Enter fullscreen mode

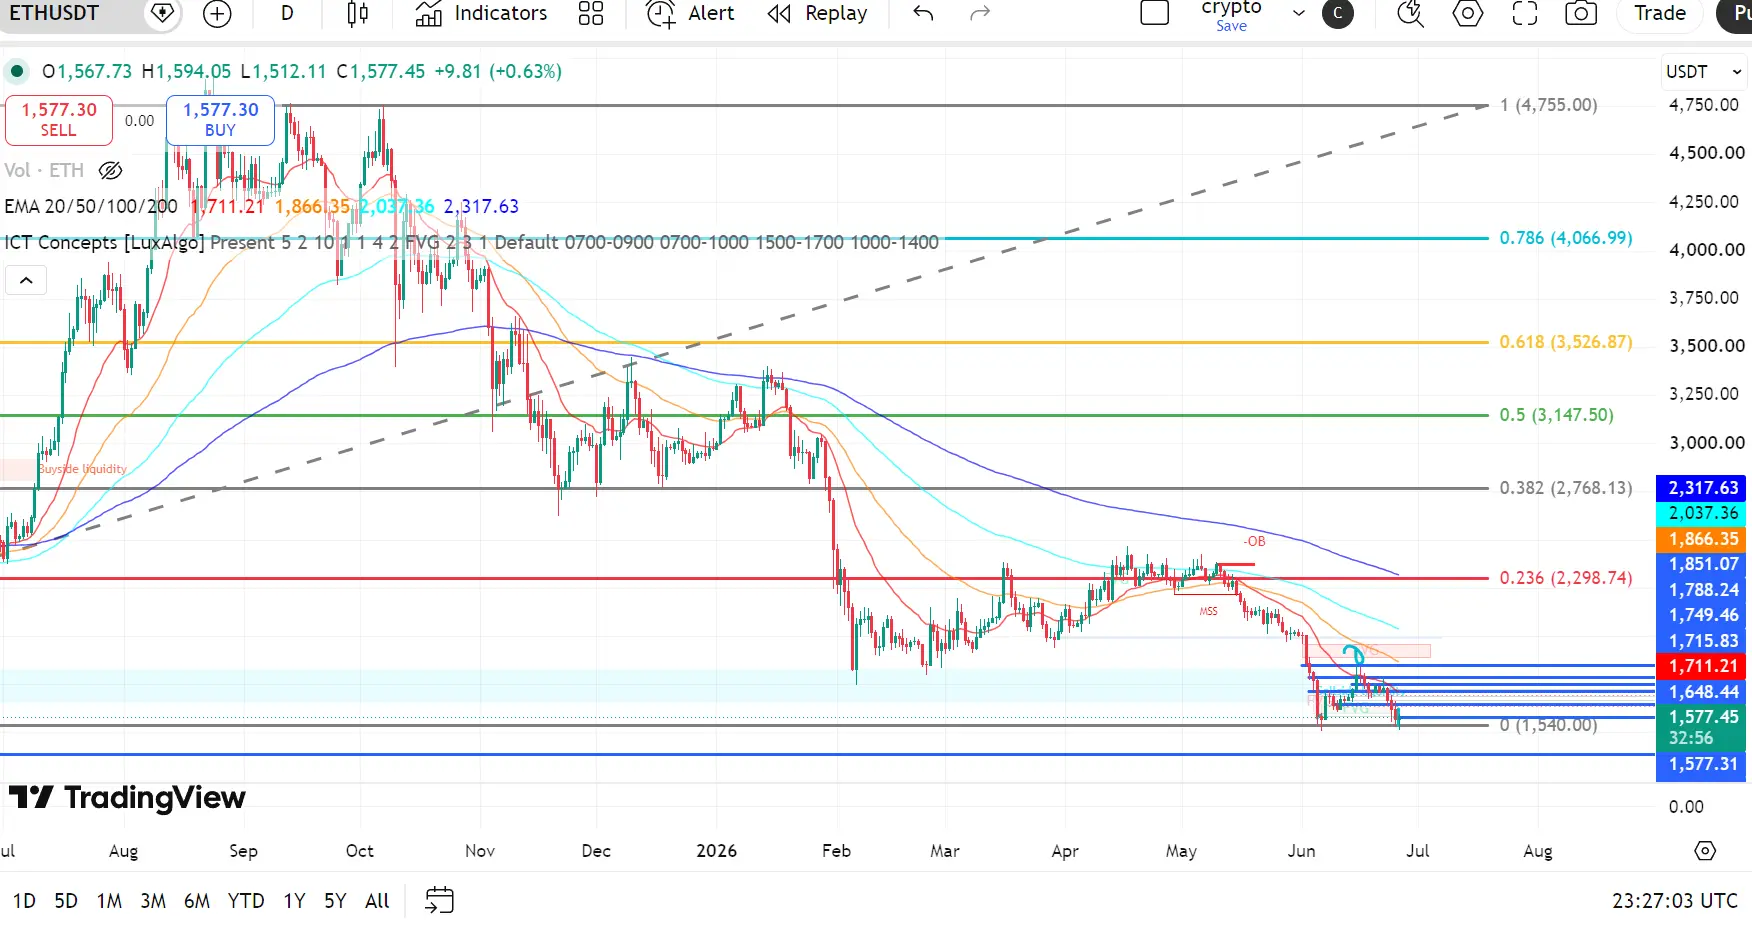coord(1525,13)
